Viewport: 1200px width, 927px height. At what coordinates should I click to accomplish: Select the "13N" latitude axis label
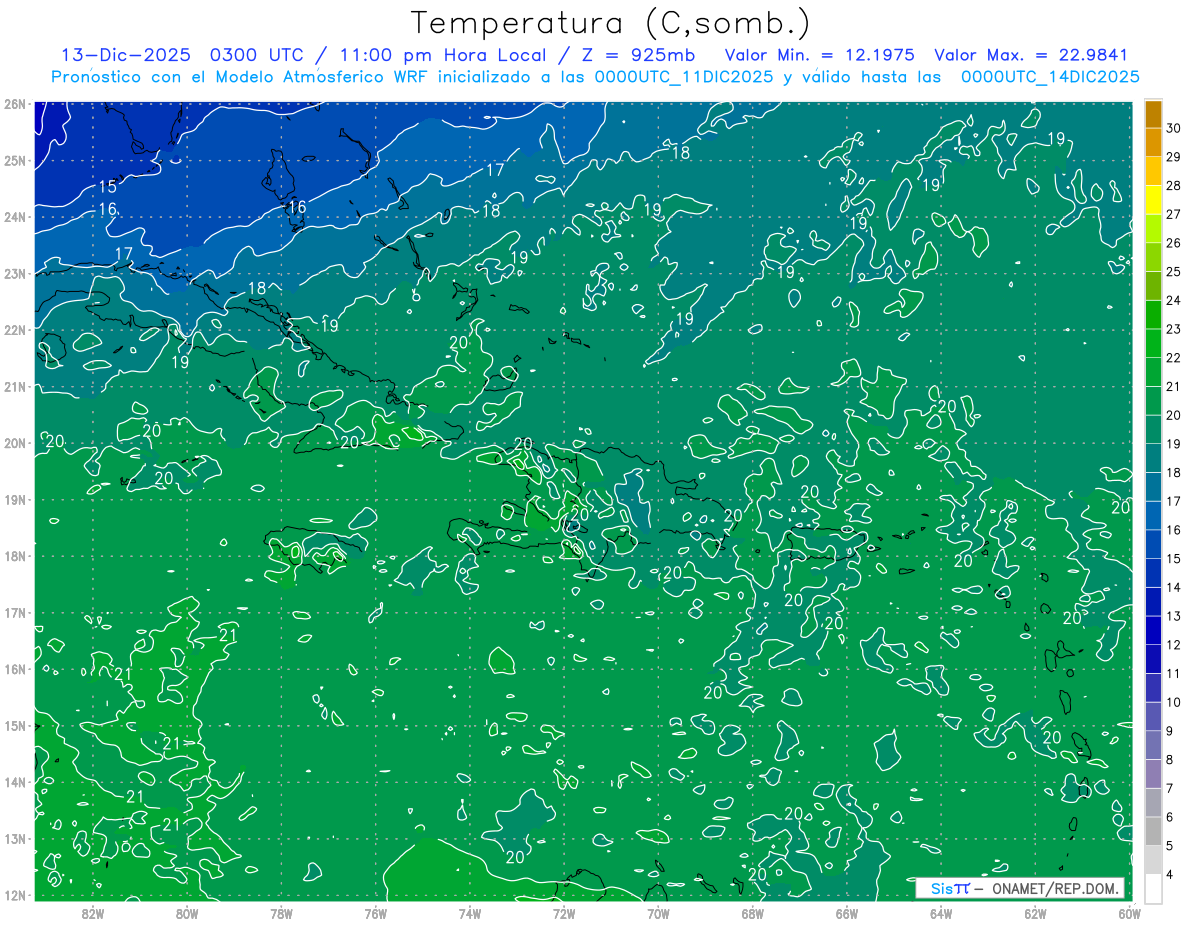coord(15,838)
